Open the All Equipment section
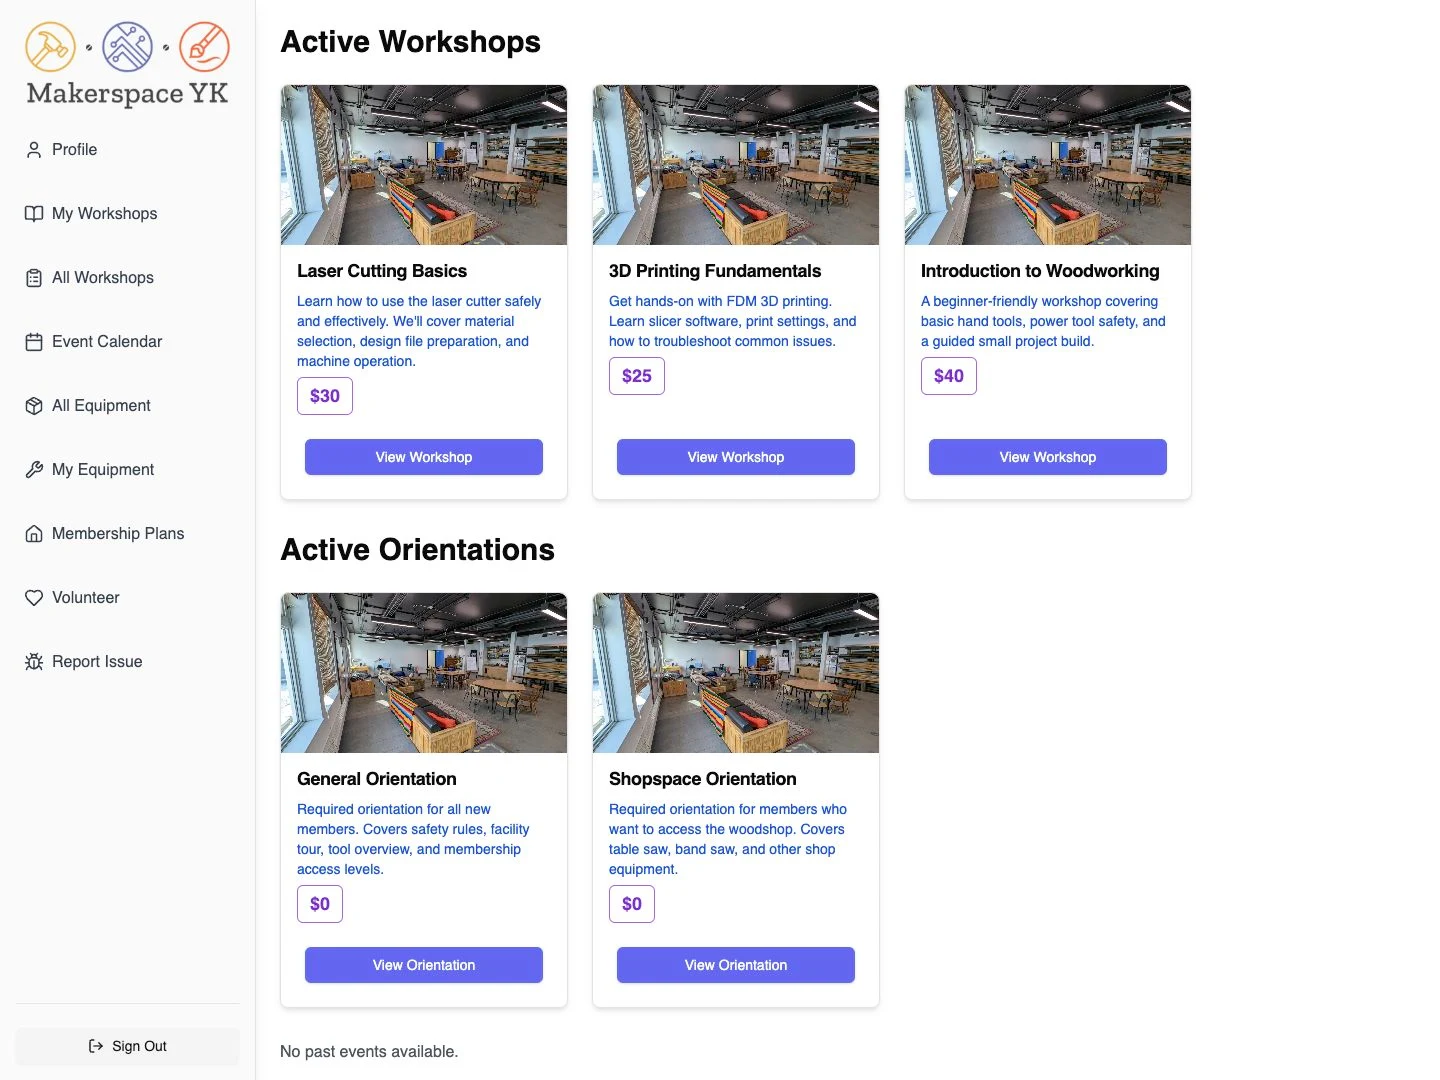1440x1080 pixels. pyautogui.click(x=128, y=406)
